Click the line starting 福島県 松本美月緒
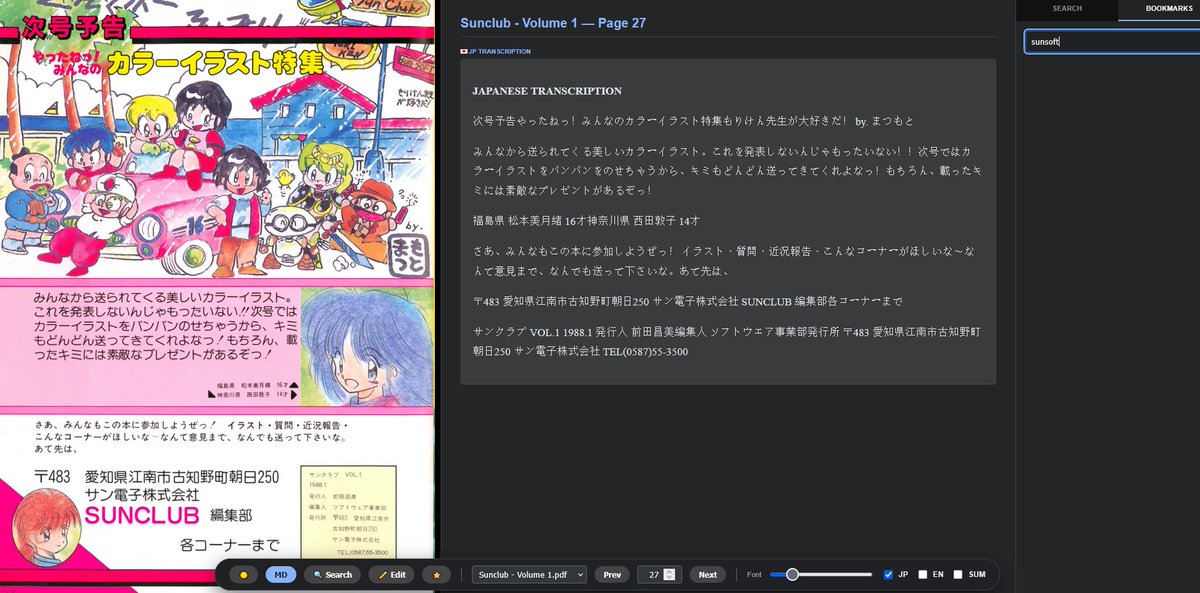 pos(587,220)
